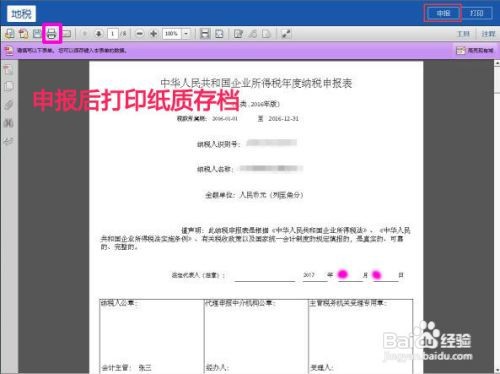Open the zoom level dropdown arrow
This screenshot has width=500, height=374.
(x=186, y=34)
